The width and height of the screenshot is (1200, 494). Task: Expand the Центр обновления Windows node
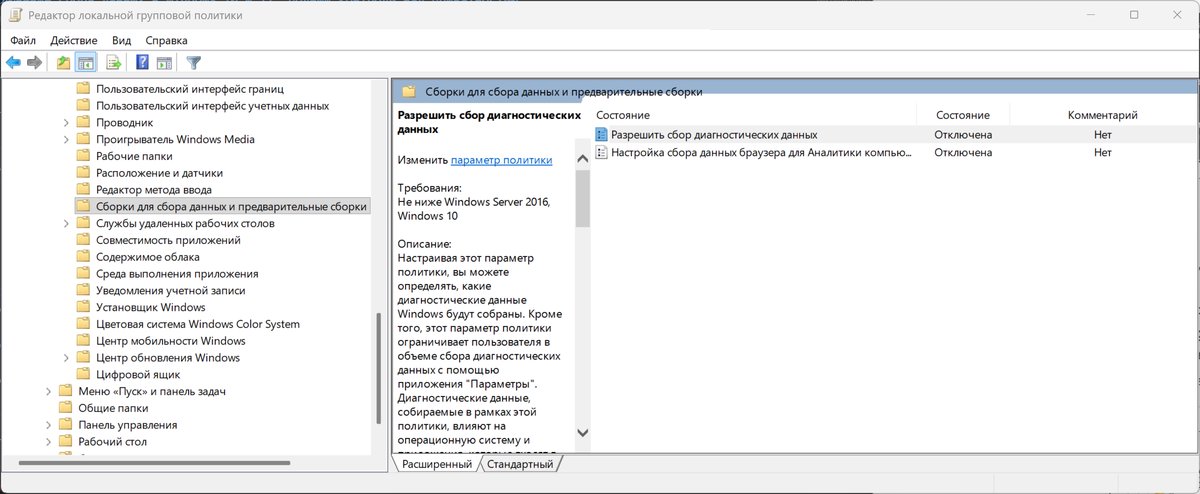click(66, 358)
